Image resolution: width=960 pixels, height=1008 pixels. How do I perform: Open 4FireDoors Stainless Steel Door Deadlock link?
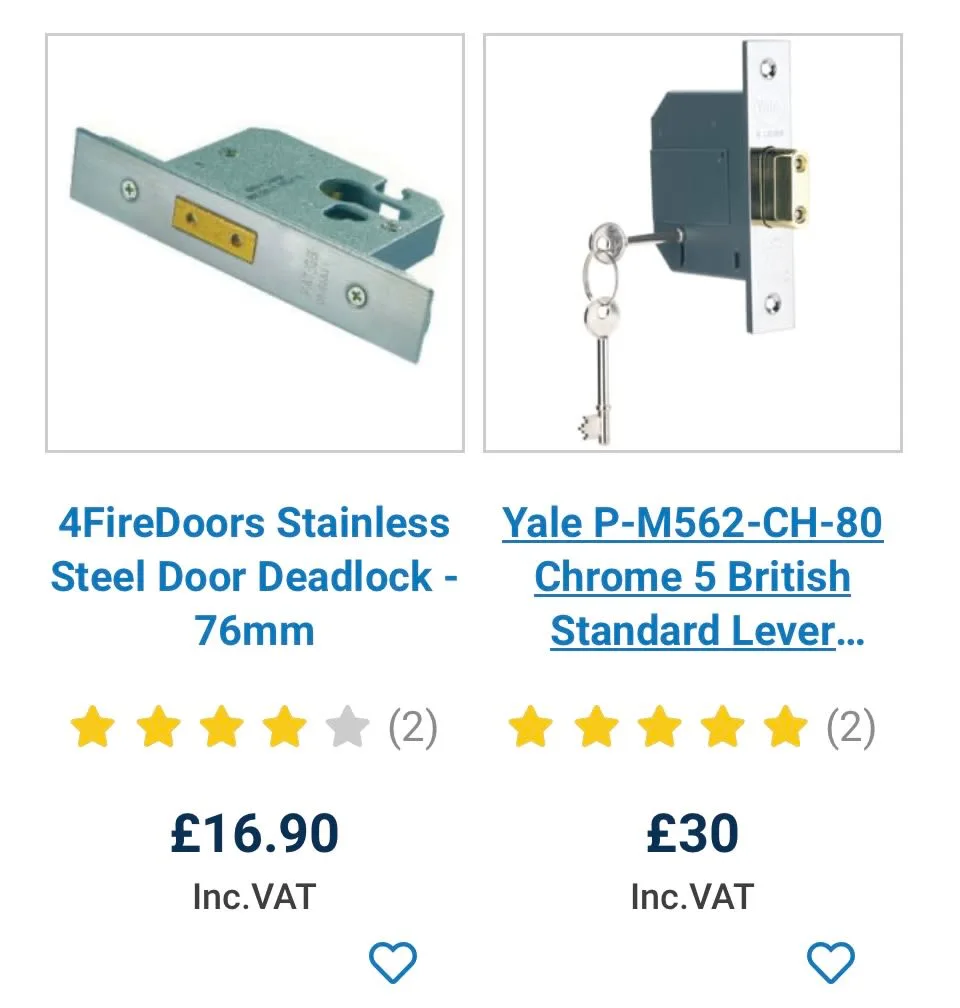point(255,576)
